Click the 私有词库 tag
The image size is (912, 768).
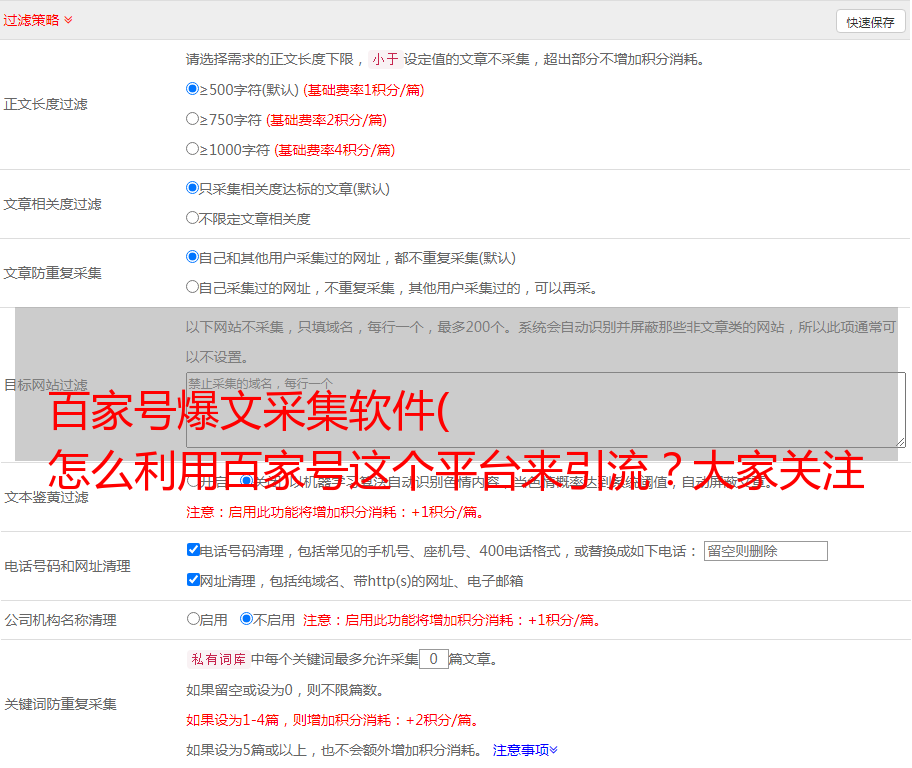click(219, 659)
